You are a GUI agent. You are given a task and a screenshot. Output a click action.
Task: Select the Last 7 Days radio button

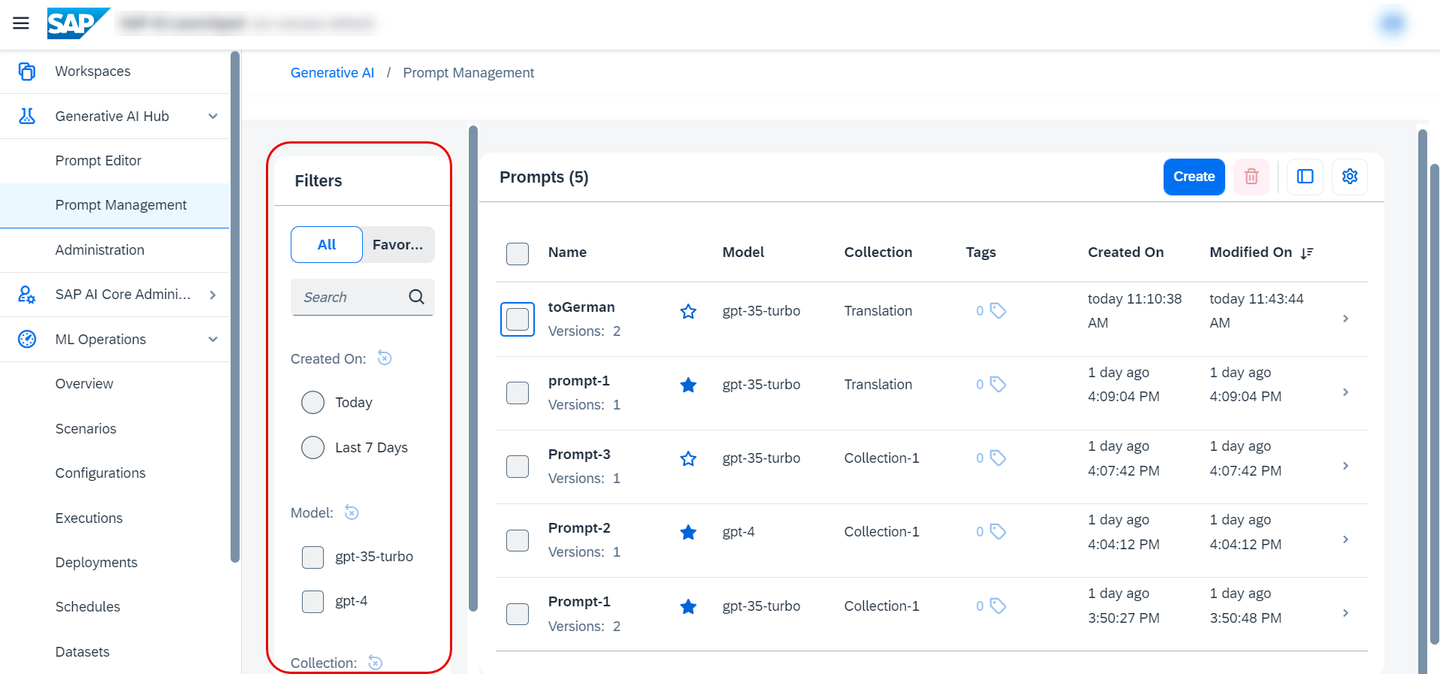tap(313, 447)
